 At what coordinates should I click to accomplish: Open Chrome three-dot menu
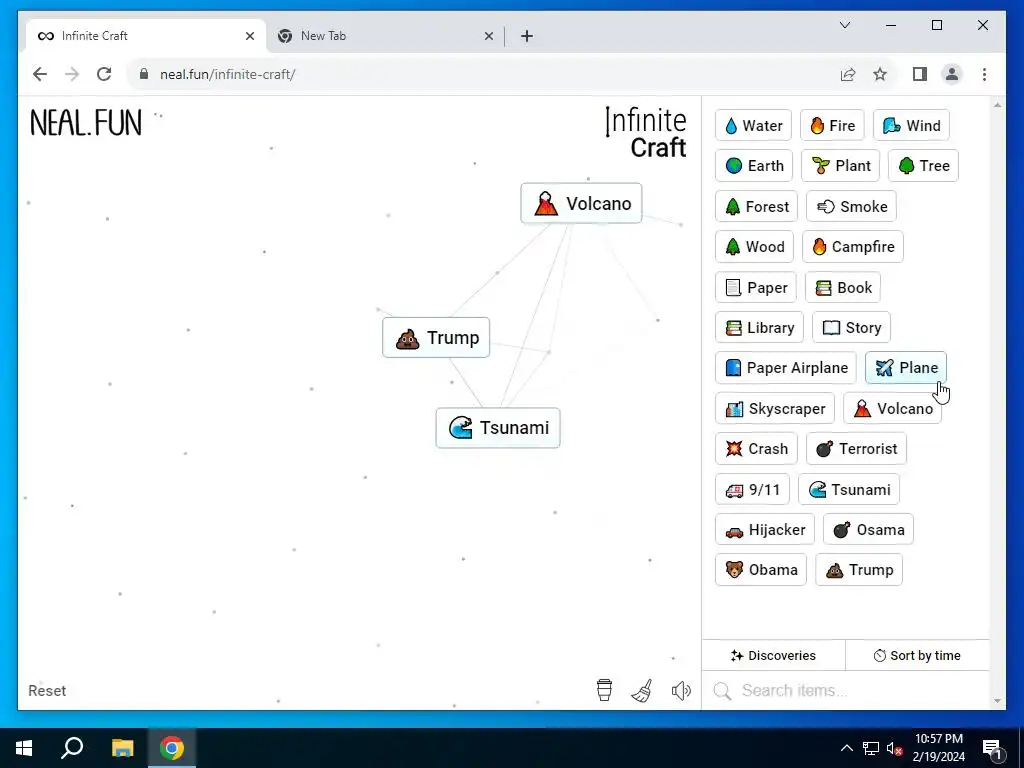[x=984, y=74]
